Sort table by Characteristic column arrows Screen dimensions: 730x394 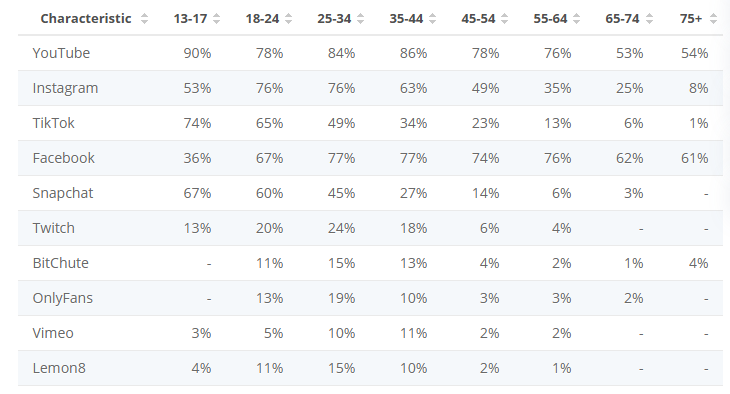(144, 19)
